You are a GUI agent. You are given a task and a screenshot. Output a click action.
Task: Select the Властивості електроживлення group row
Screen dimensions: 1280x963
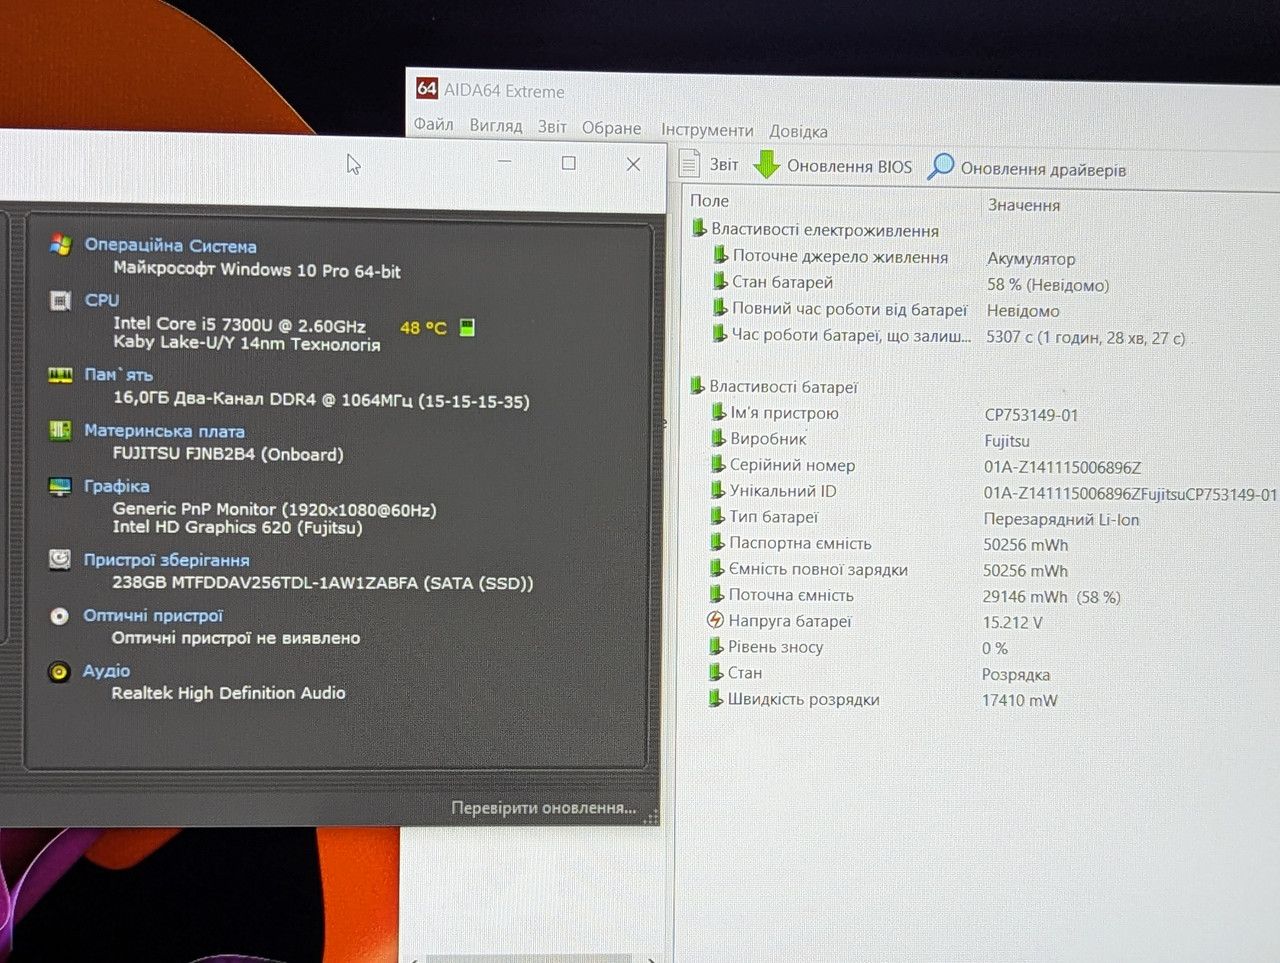(816, 230)
